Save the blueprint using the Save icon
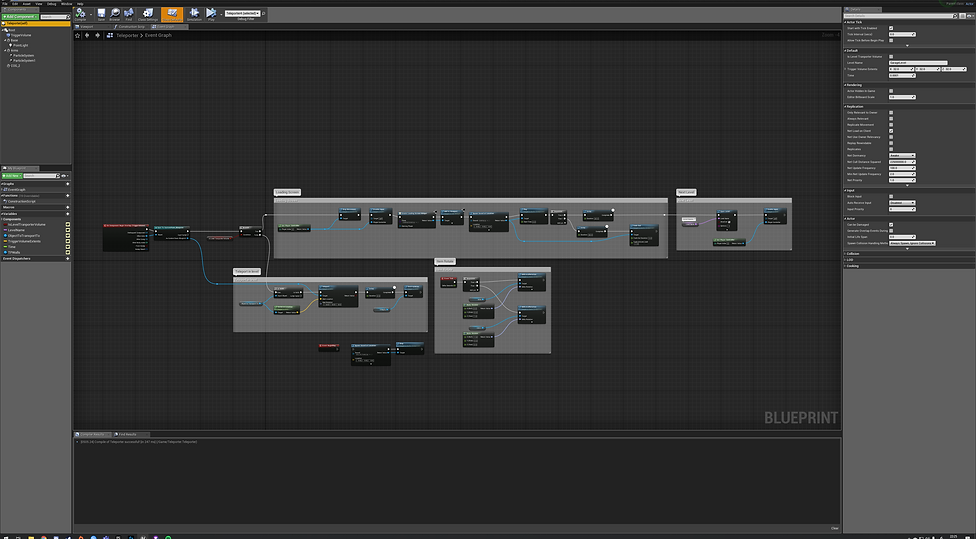The width and height of the screenshot is (976, 539). (x=101, y=14)
